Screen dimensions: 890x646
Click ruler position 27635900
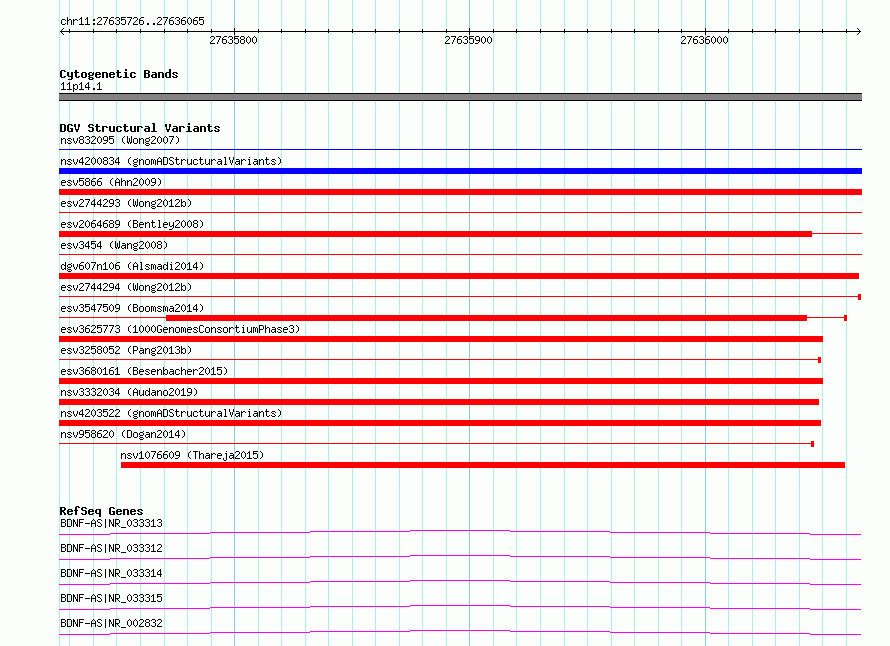[468, 40]
